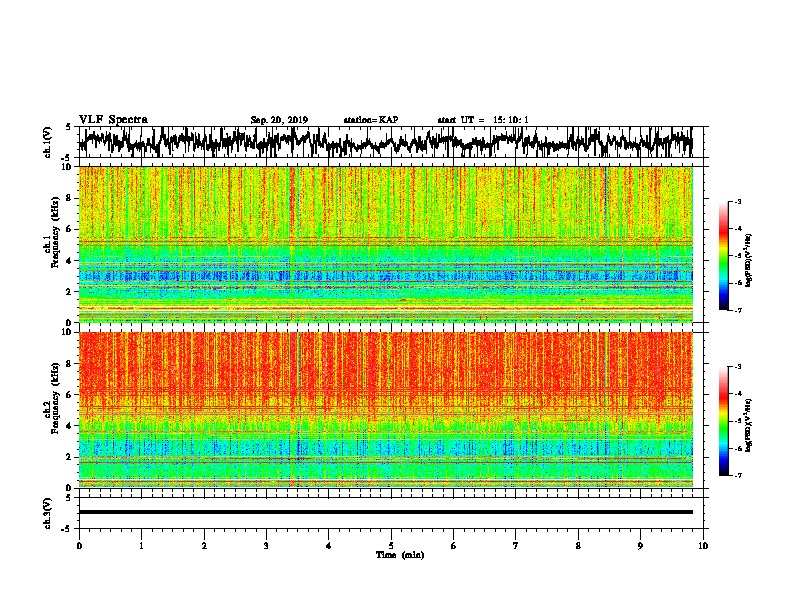Click the "5" tick on the time axis
The width and height of the screenshot is (792, 612).
[391, 546]
